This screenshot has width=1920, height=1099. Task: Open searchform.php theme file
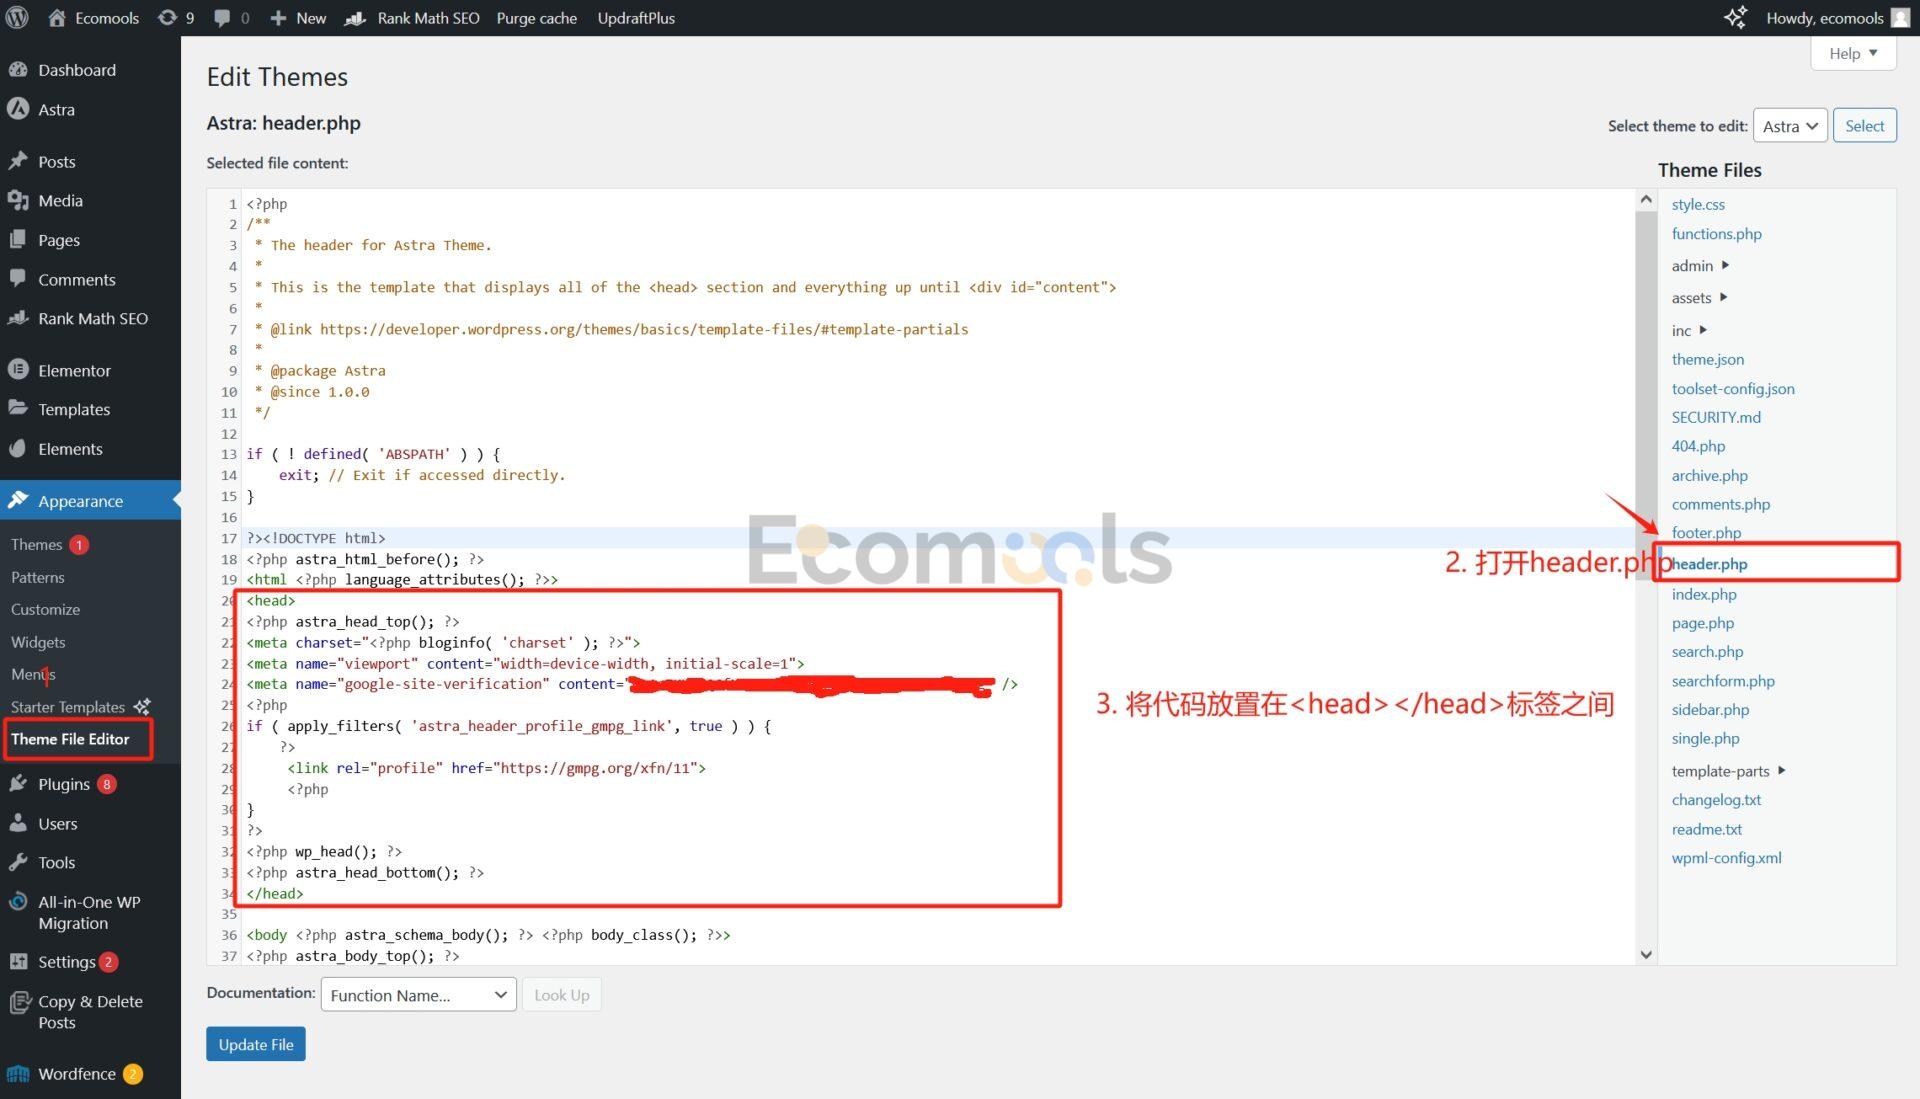pyautogui.click(x=1723, y=681)
